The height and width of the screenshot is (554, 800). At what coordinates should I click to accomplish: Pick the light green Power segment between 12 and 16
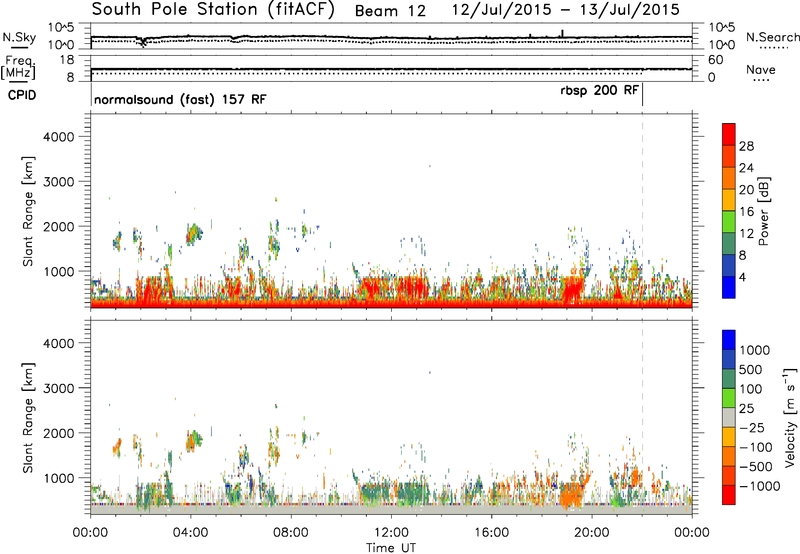(729, 222)
